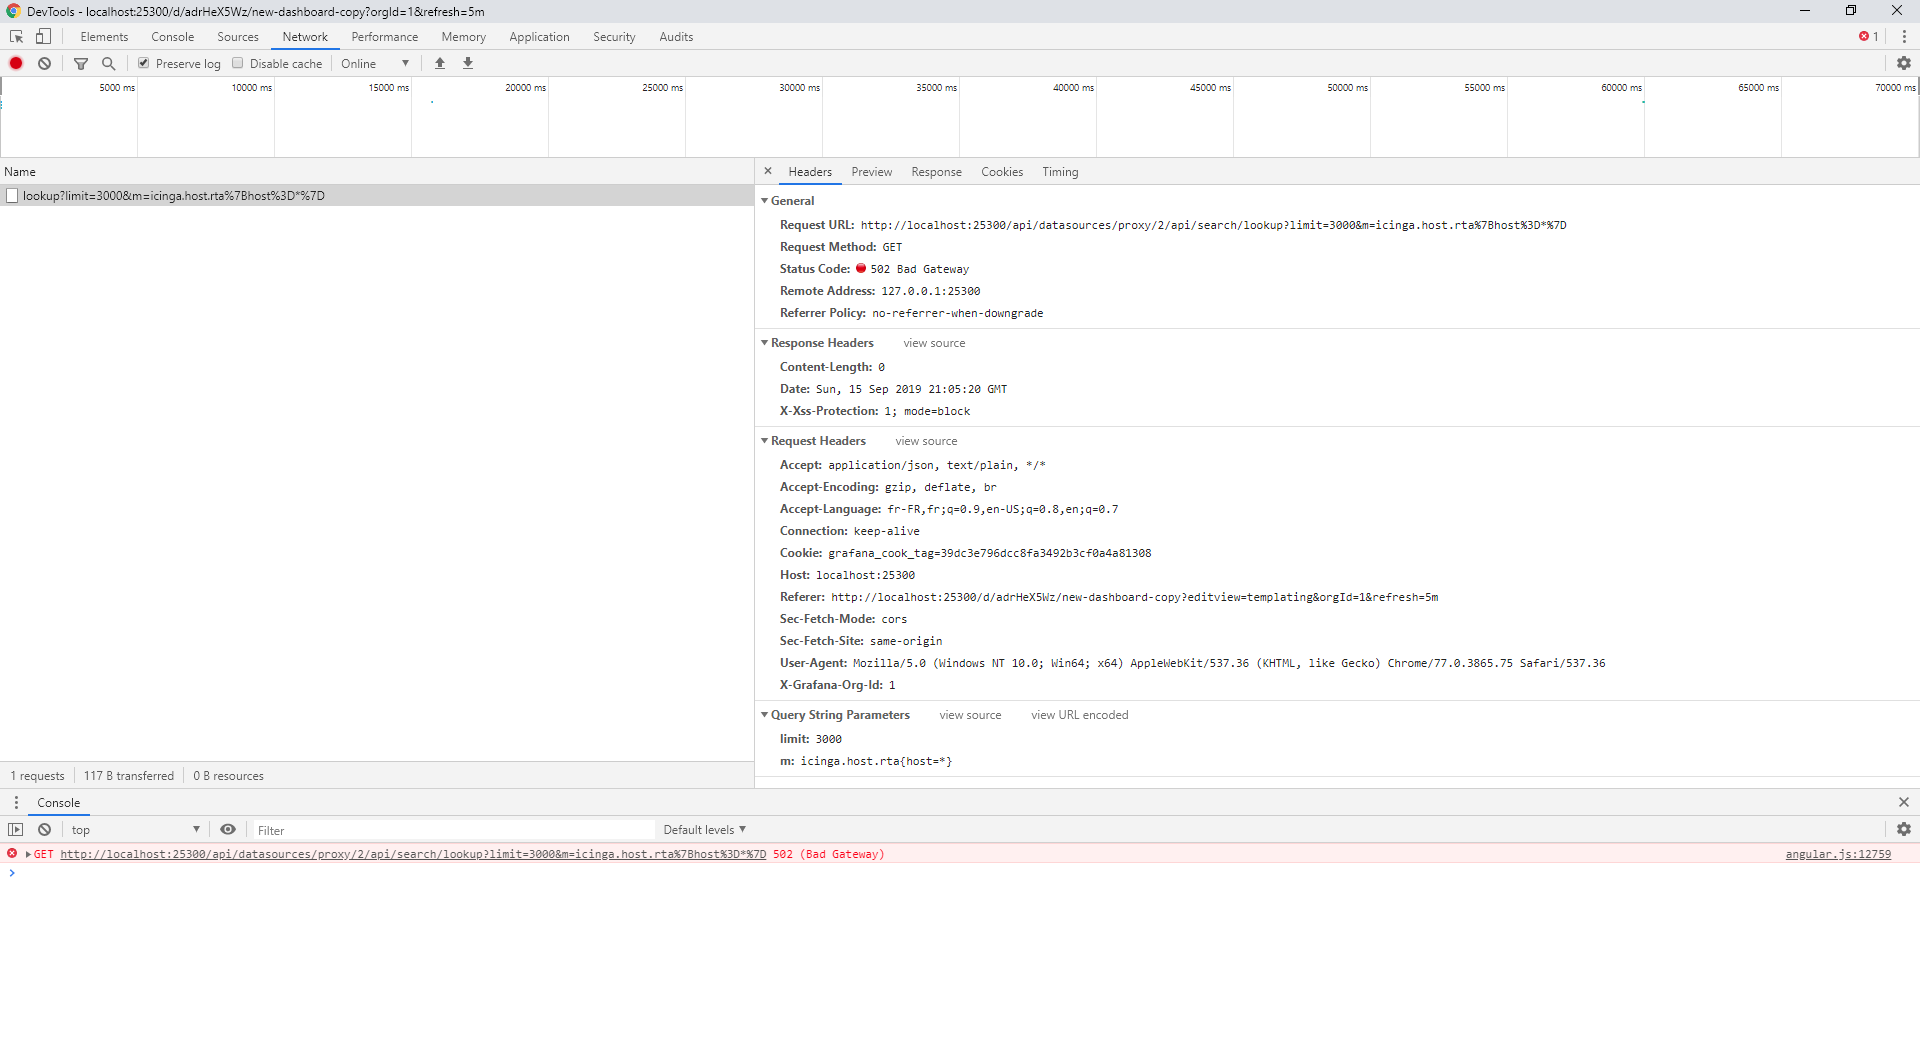
Task: Open the Performance panel
Action: (384, 36)
